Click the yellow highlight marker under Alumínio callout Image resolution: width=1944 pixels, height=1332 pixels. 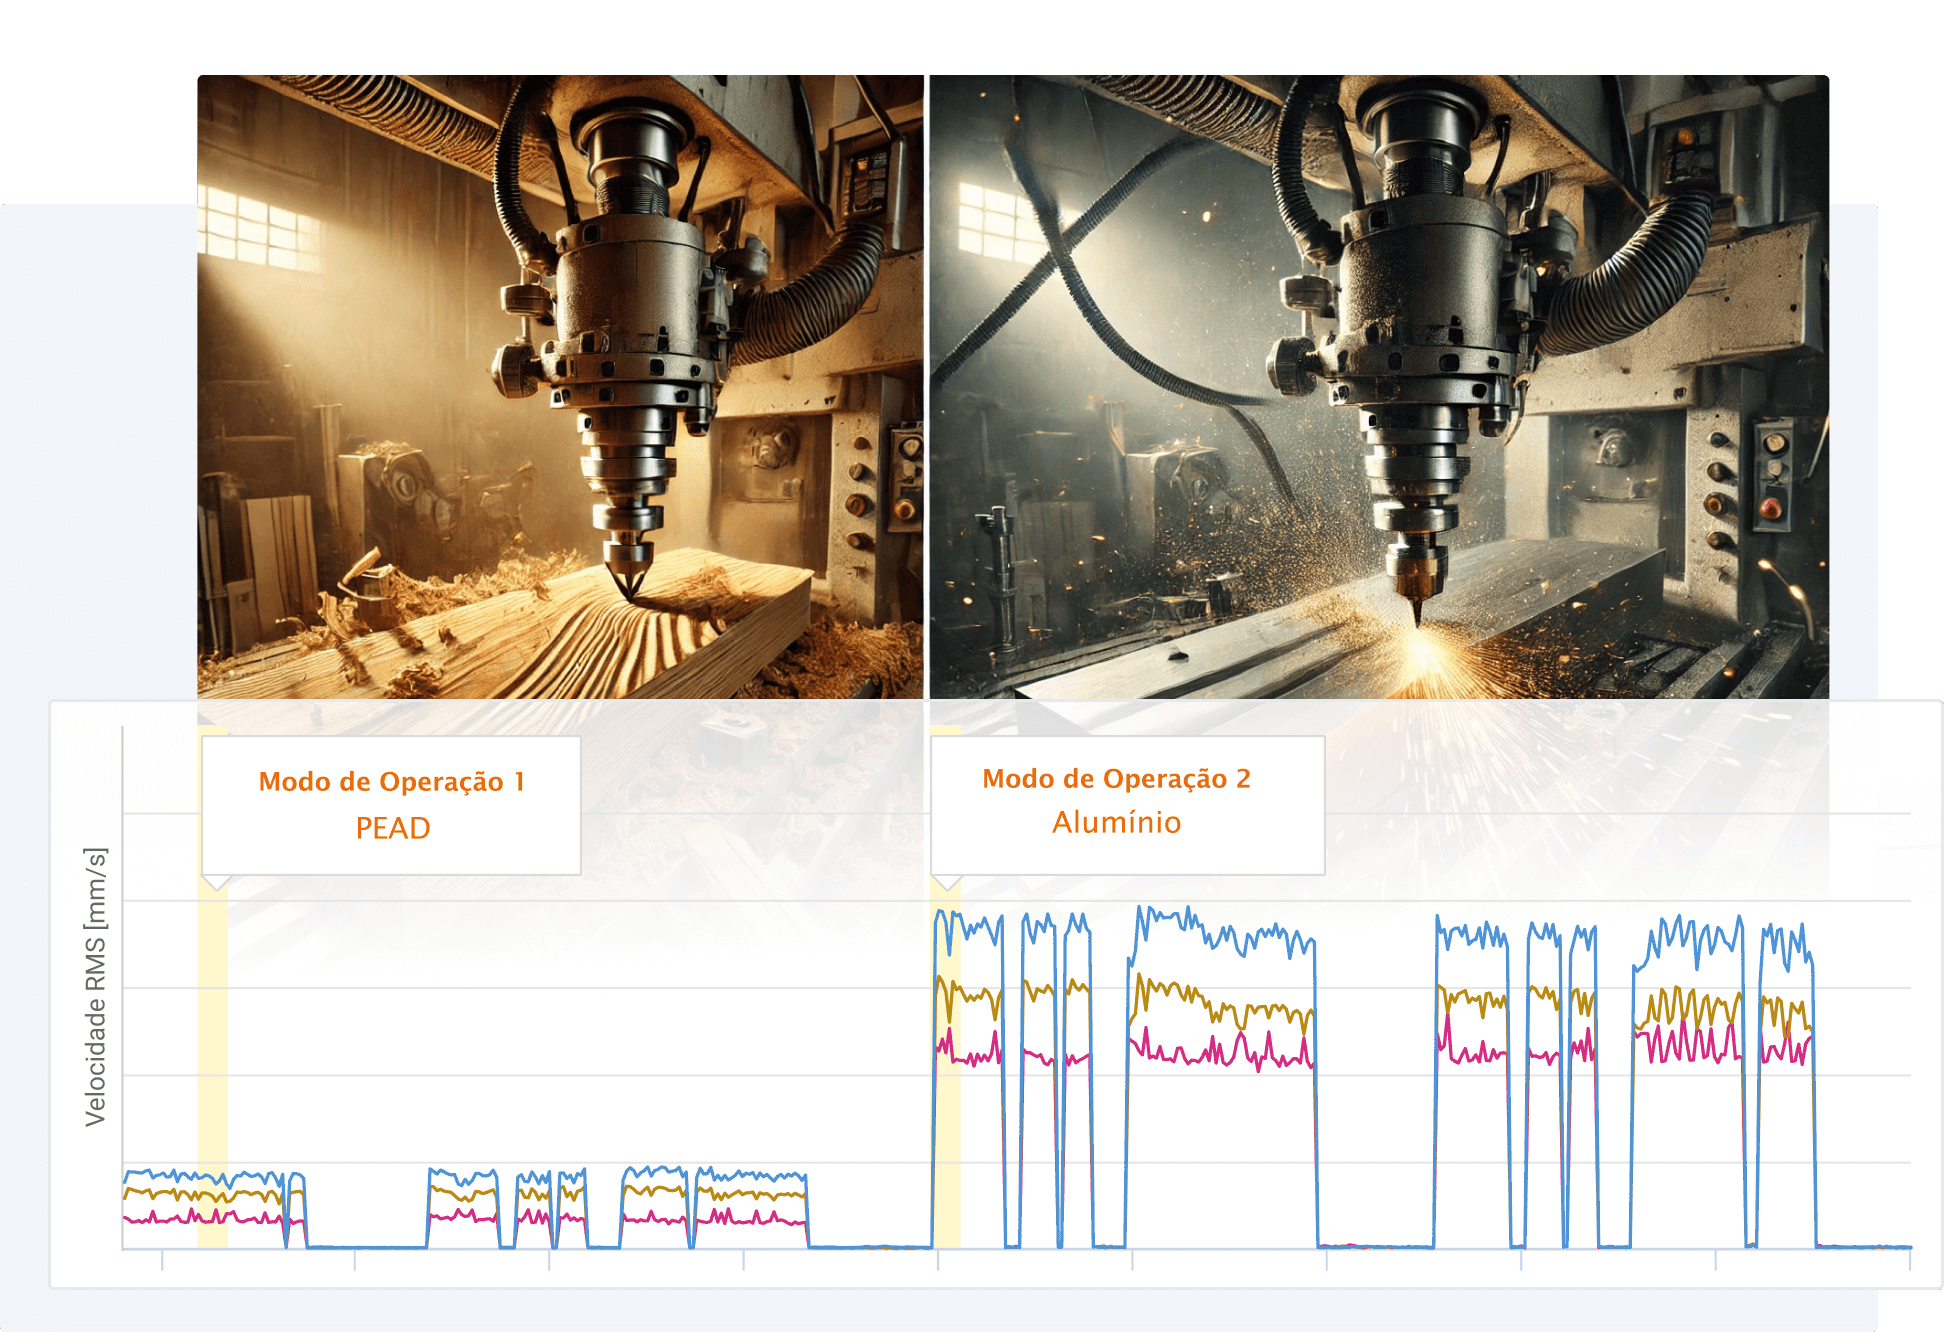click(946, 1063)
